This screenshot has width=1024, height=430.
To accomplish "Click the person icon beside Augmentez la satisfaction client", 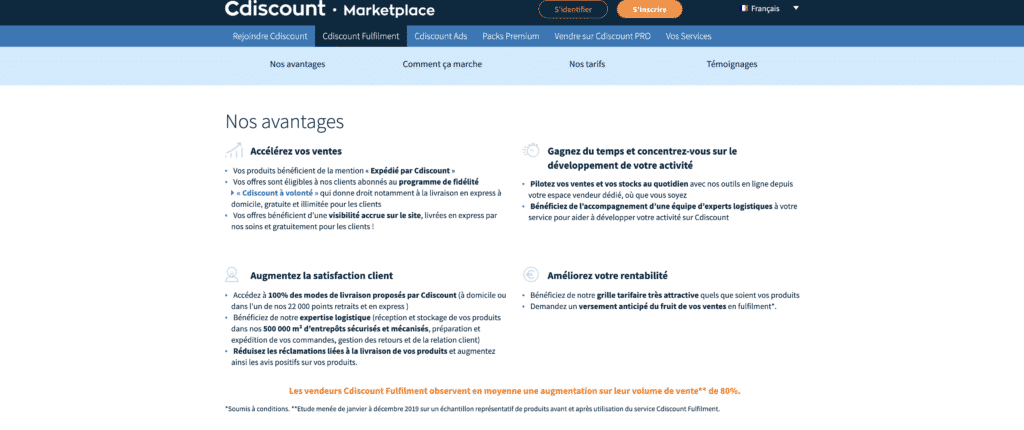I will point(232,274).
